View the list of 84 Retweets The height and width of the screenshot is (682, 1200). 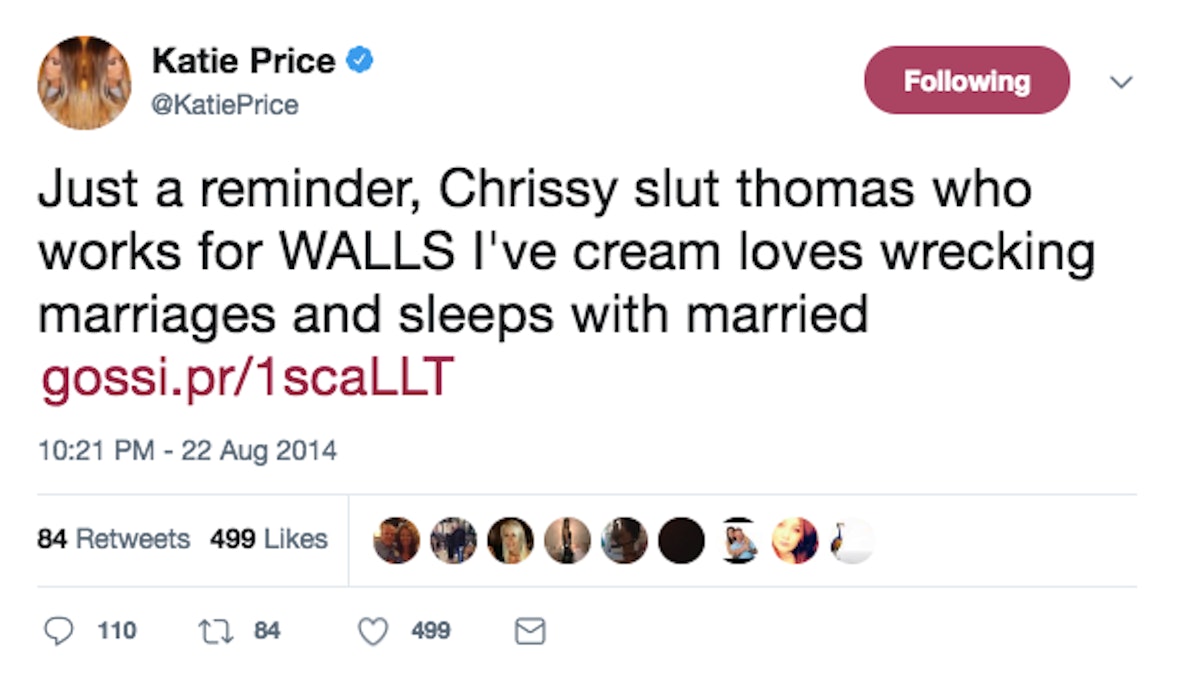tap(113, 539)
